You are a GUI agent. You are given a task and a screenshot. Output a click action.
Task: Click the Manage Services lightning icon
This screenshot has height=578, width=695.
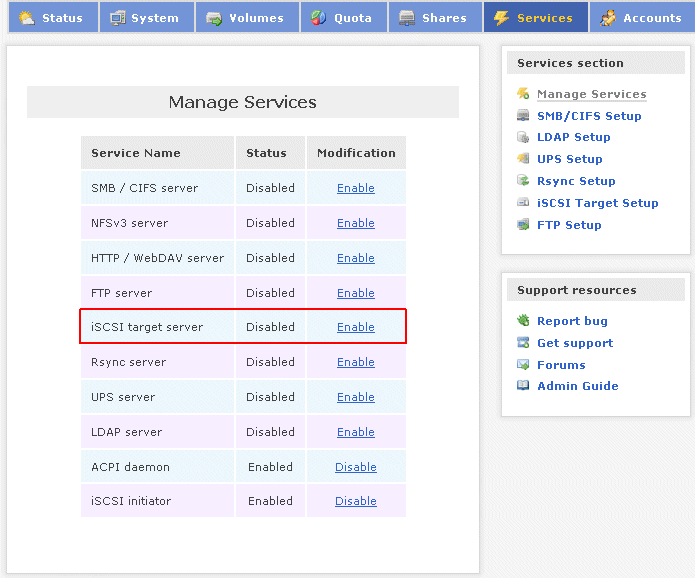click(523, 94)
